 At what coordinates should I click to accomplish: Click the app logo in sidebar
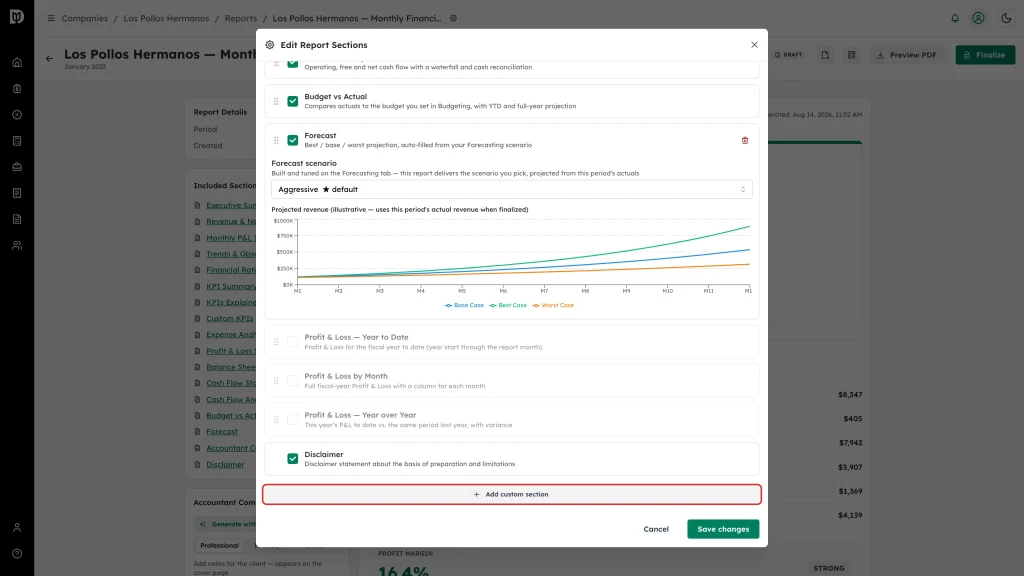(17, 16)
